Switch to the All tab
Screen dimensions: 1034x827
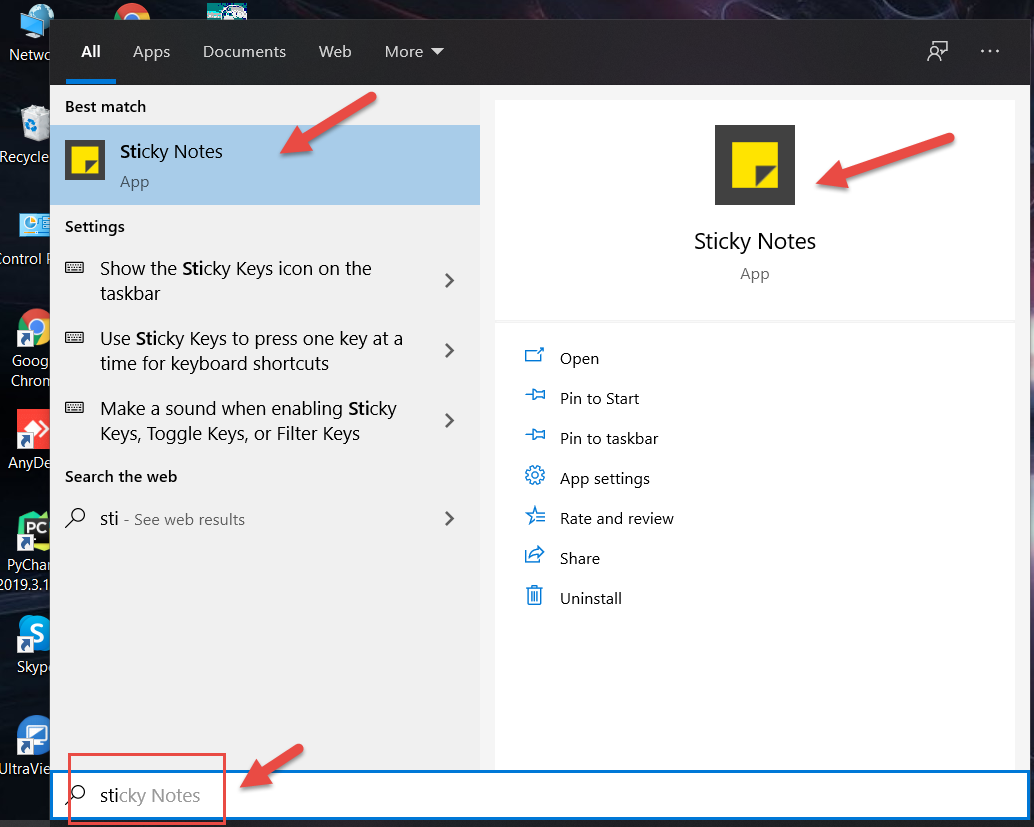91,51
